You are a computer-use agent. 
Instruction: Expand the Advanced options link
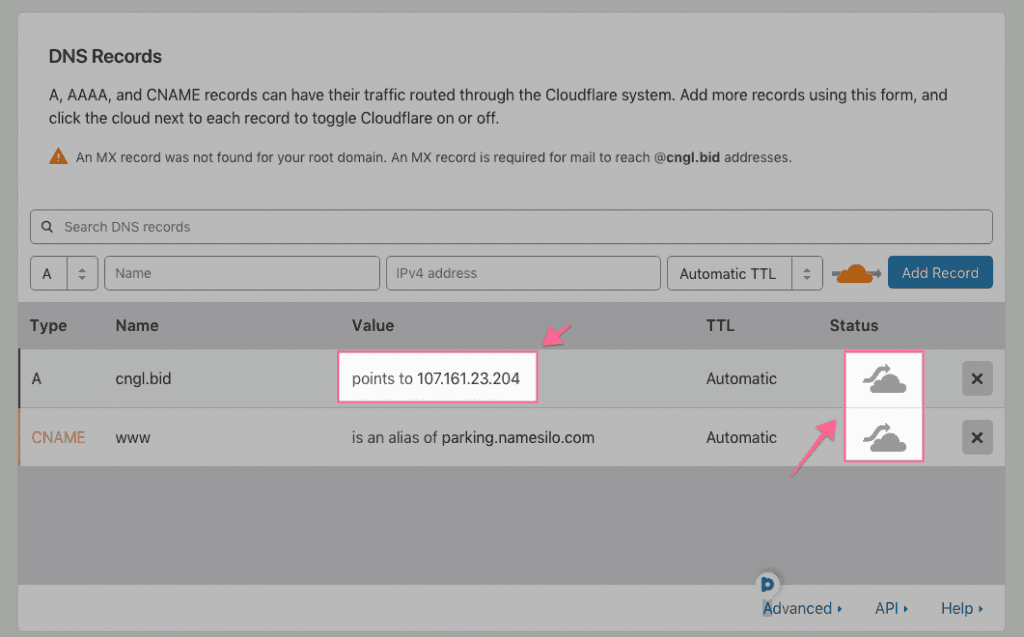click(x=803, y=608)
